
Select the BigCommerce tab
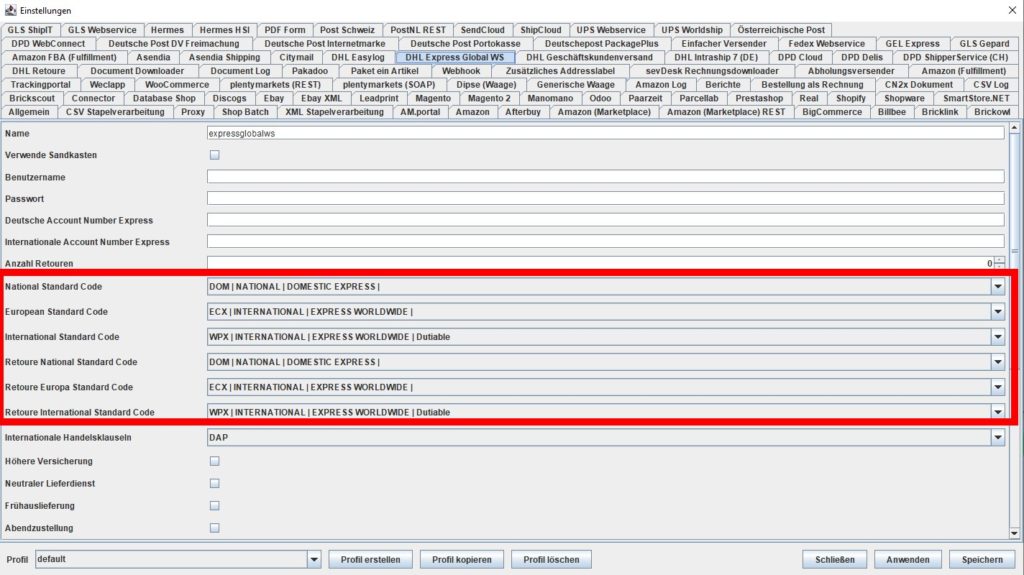pyautogui.click(x=832, y=112)
